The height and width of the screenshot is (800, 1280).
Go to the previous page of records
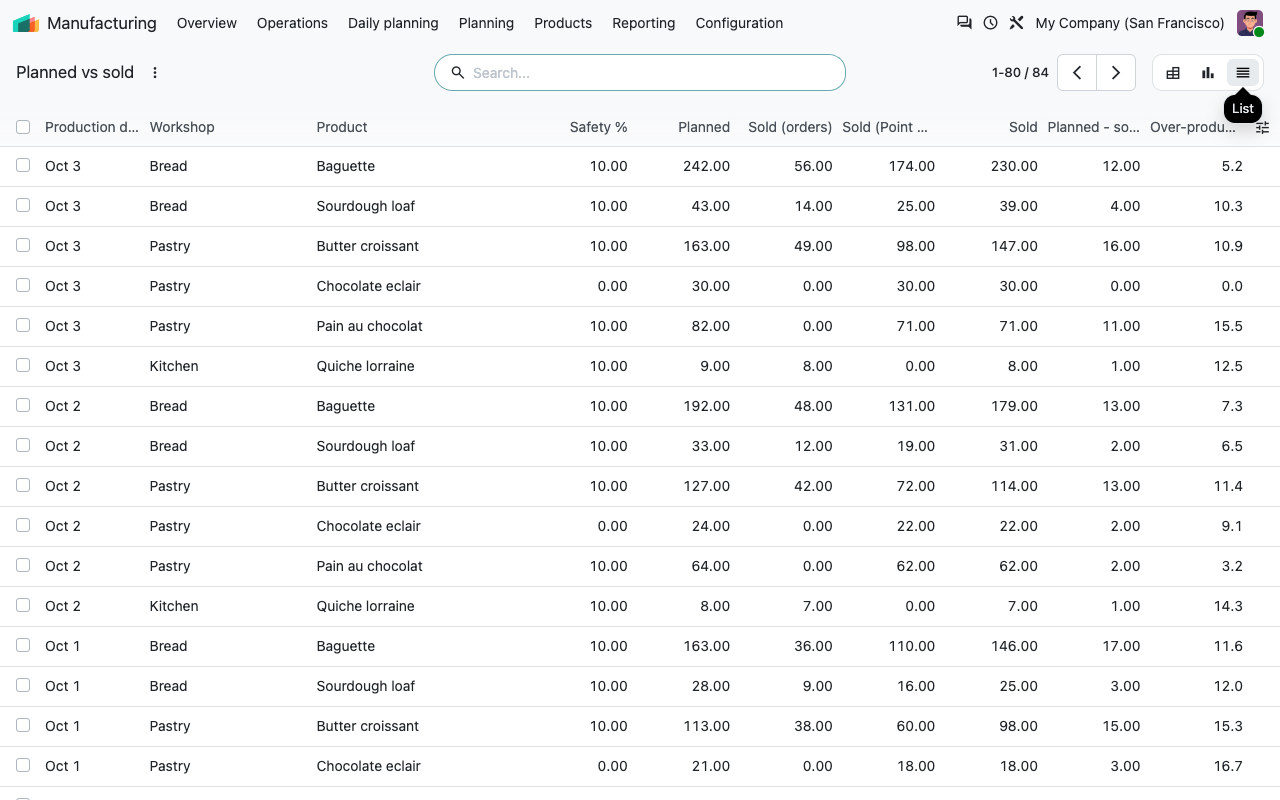[x=1077, y=73]
